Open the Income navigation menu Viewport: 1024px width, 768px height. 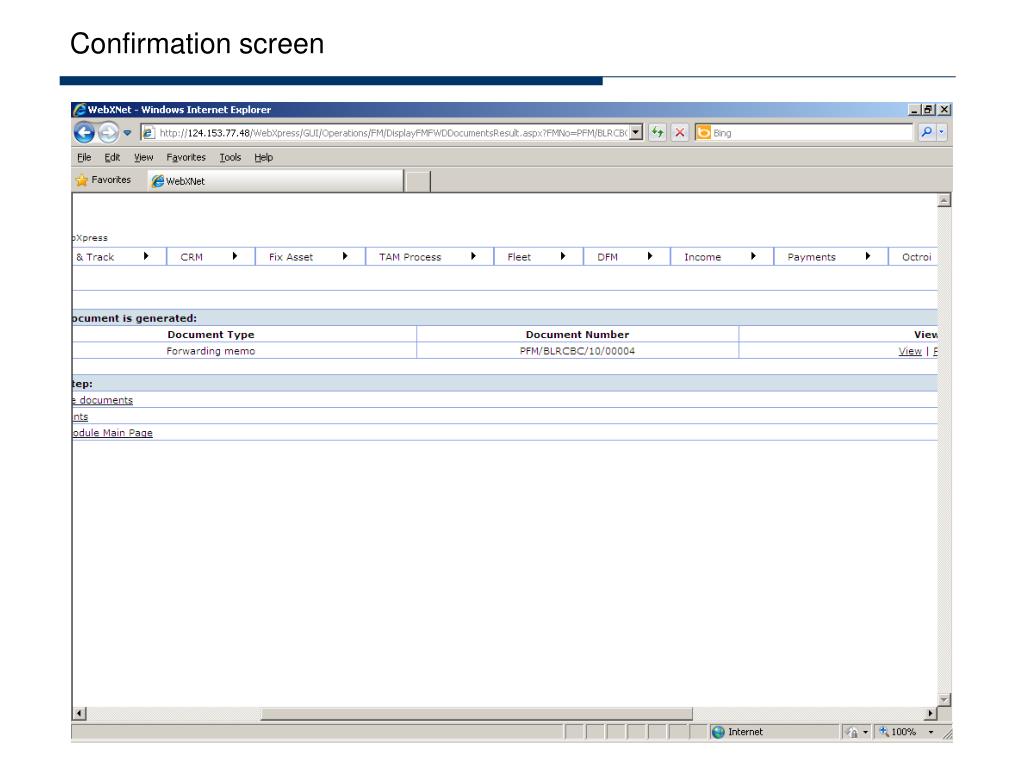click(703, 257)
